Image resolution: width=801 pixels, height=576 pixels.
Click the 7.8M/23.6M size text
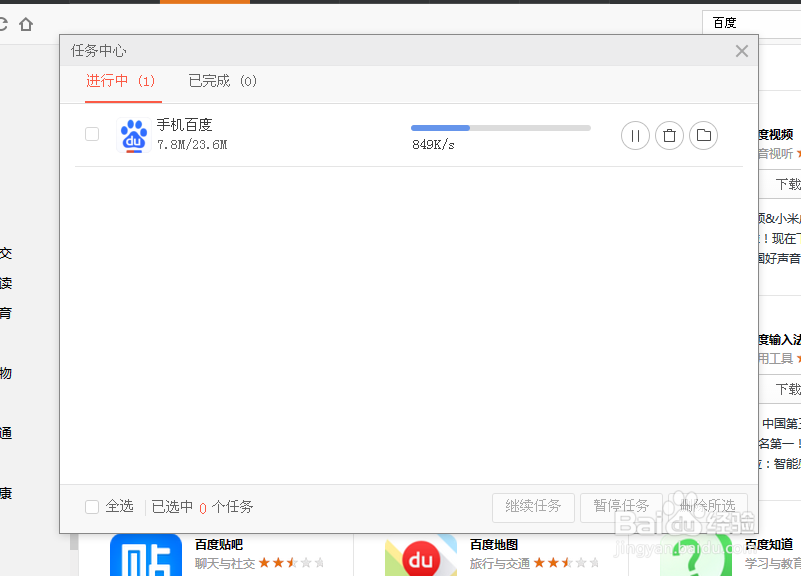[x=192, y=145]
